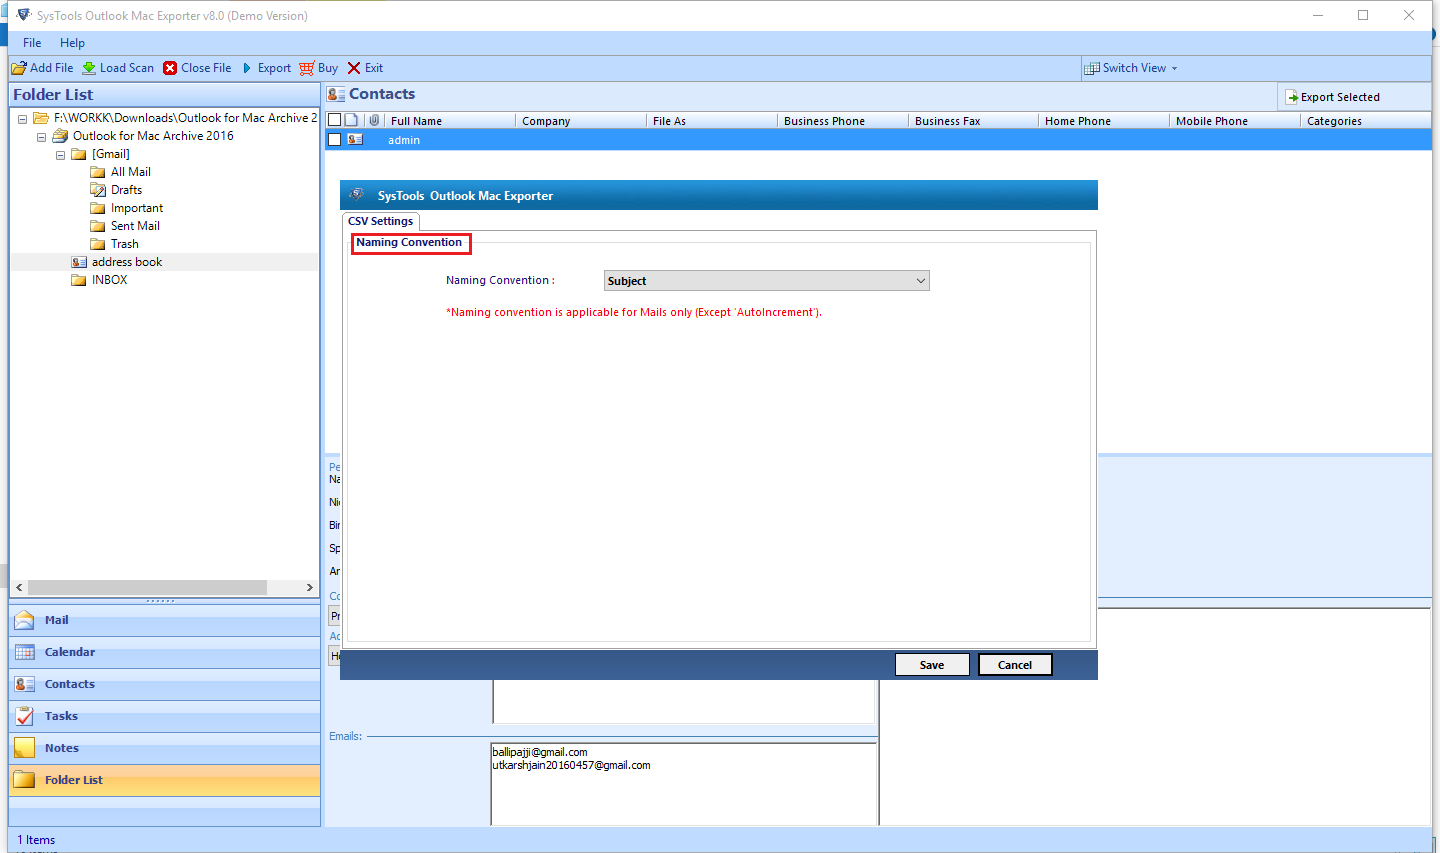Click the Load Scan toolbar icon
Image resolution: width=1440 pixels, height=853 pixels.
click(89, 68)
